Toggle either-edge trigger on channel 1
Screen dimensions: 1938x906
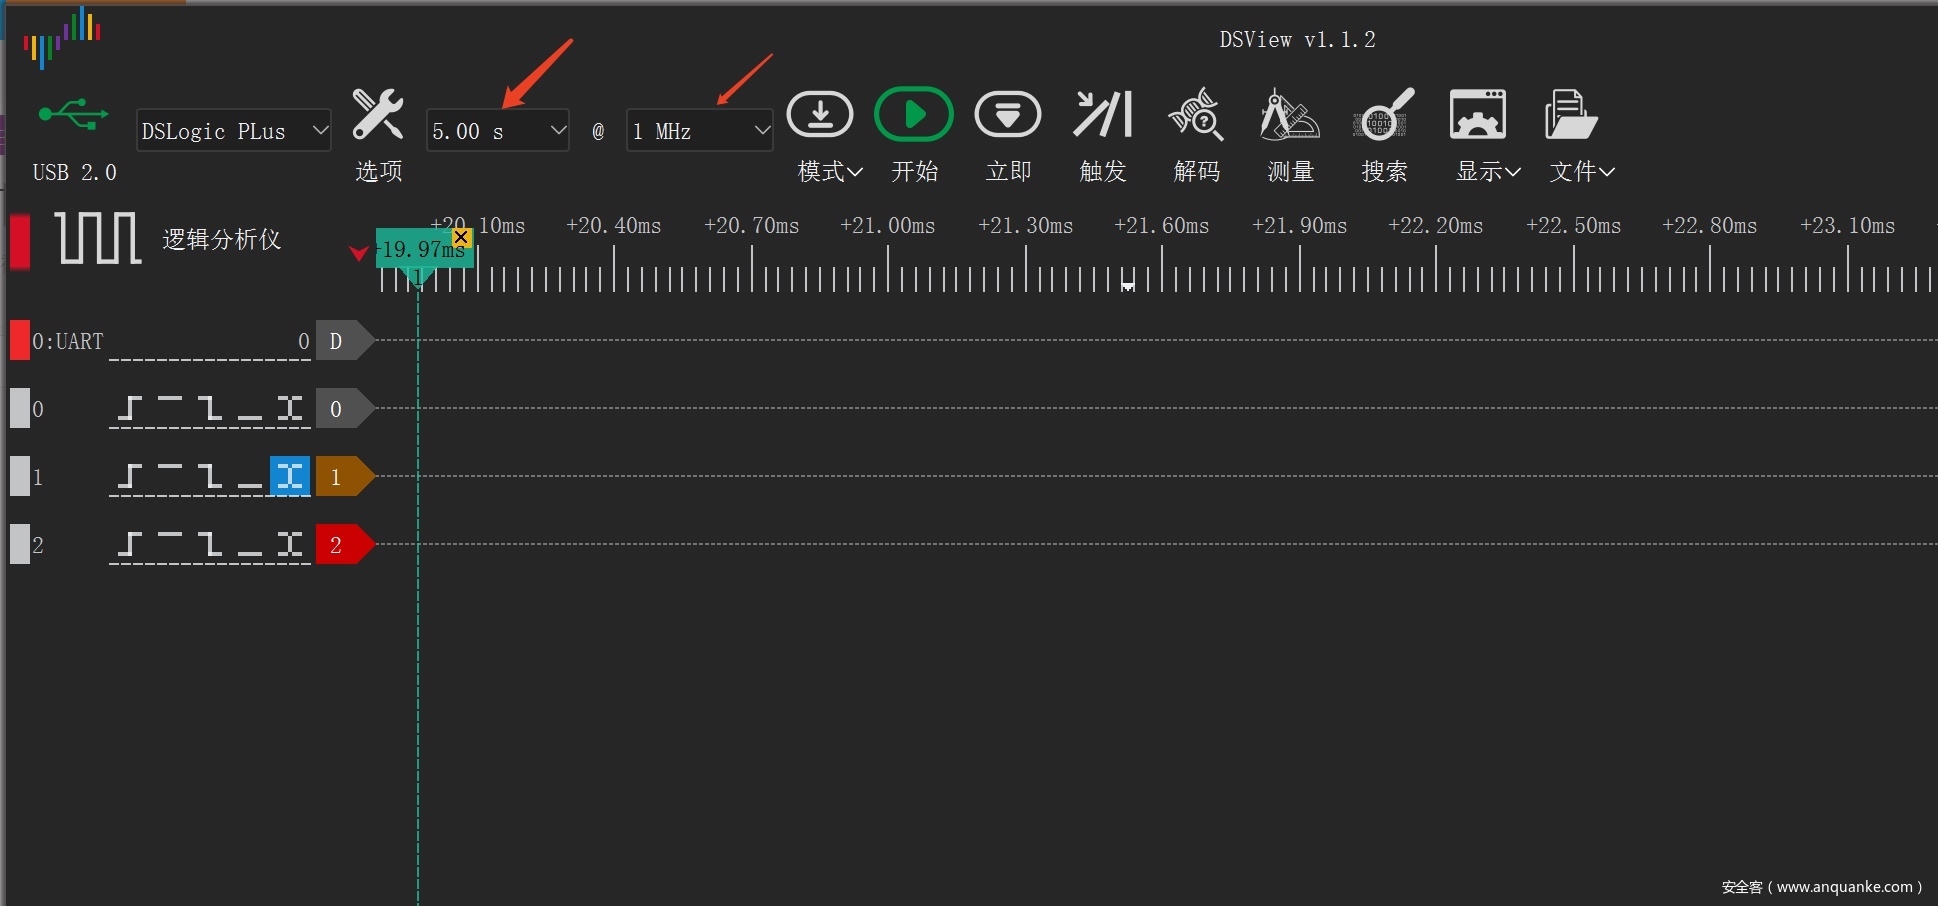[x=290, y=476]
